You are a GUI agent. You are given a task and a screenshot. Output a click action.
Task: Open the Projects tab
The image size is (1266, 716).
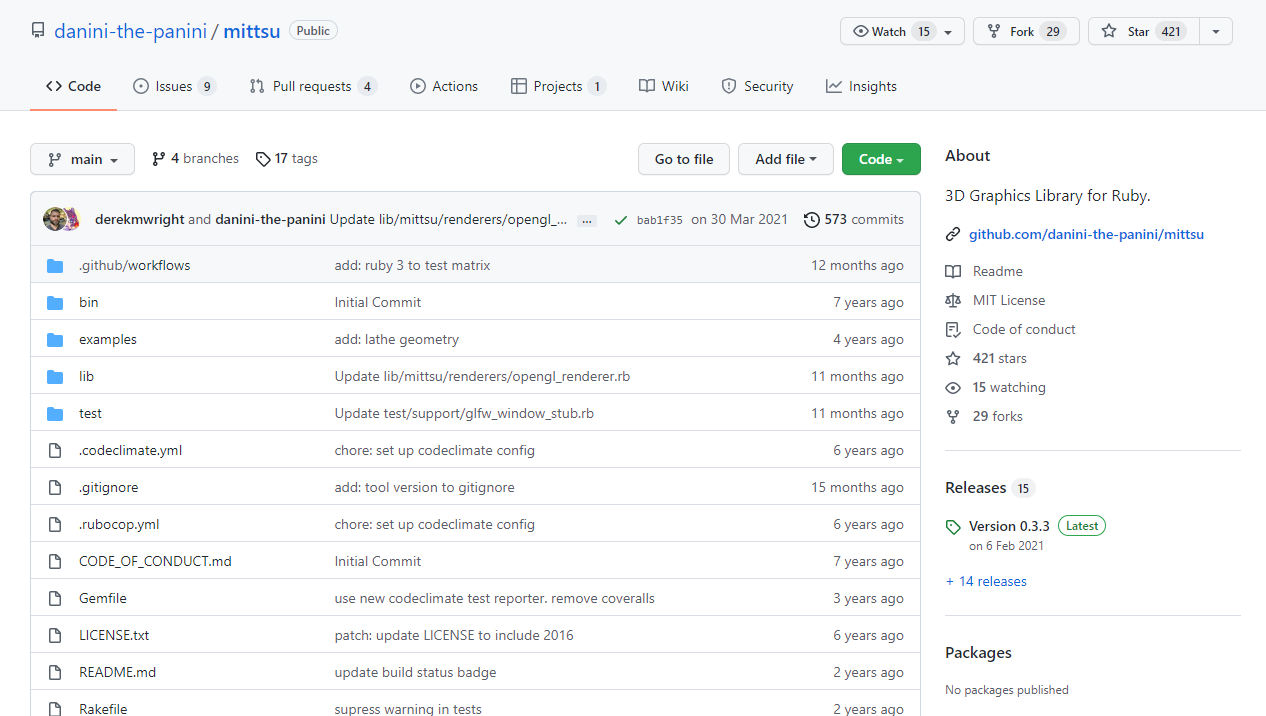[558, 86]
